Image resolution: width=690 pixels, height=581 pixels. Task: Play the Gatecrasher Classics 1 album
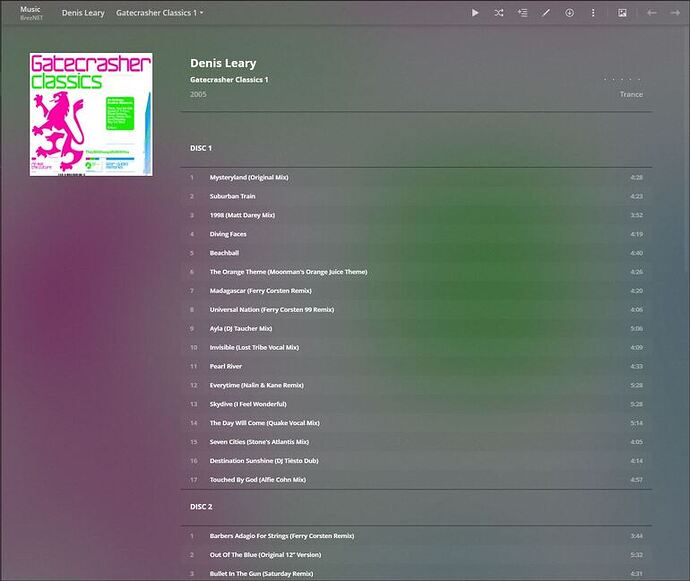475,13
